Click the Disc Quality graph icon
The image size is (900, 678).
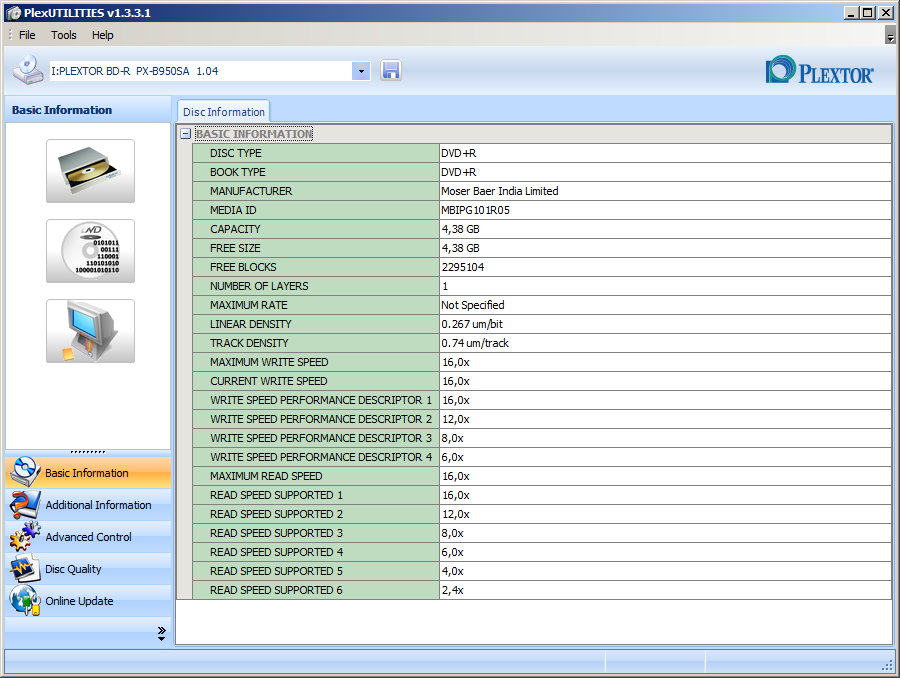pos(25,568)
